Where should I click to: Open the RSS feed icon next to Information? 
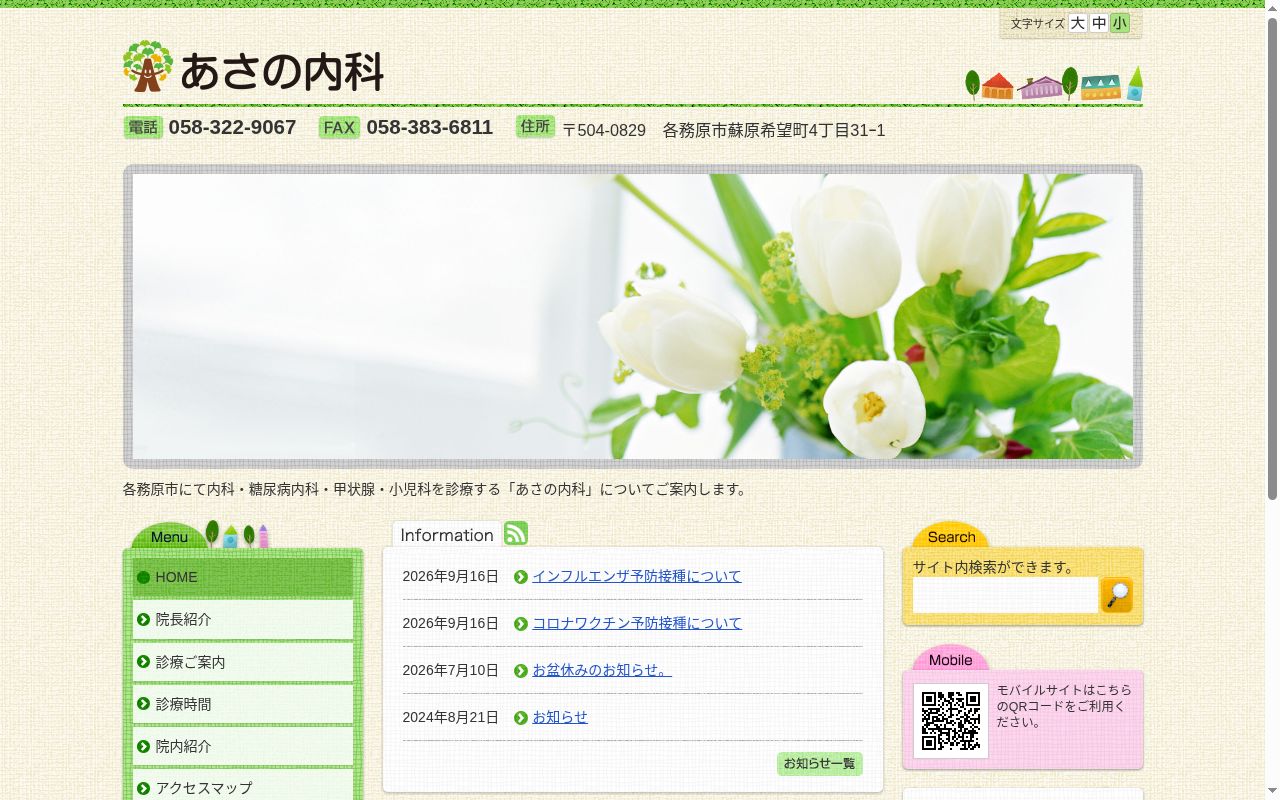516,533
